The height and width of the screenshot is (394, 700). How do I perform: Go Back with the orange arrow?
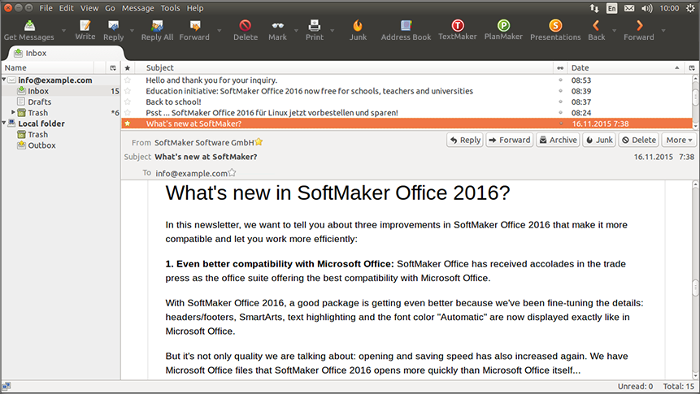[596, 25]
